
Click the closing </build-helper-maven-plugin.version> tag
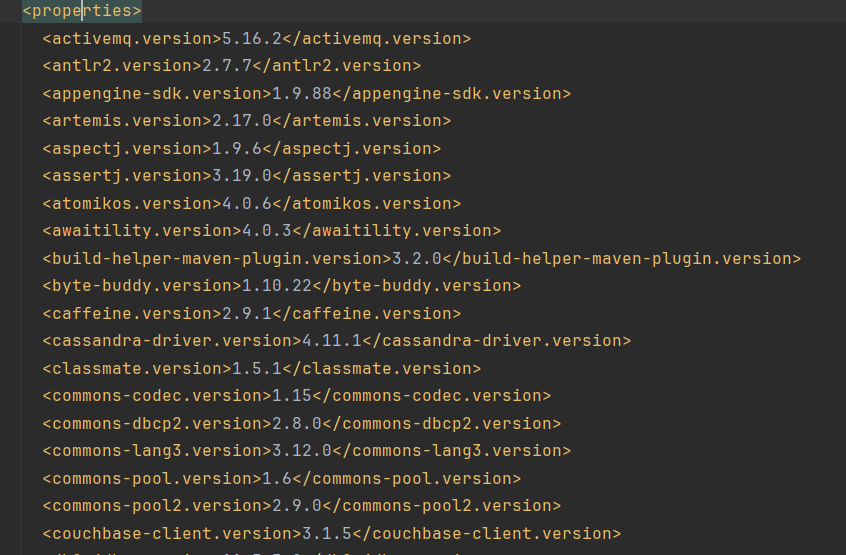pyautogui.click(x=622, y=259)
